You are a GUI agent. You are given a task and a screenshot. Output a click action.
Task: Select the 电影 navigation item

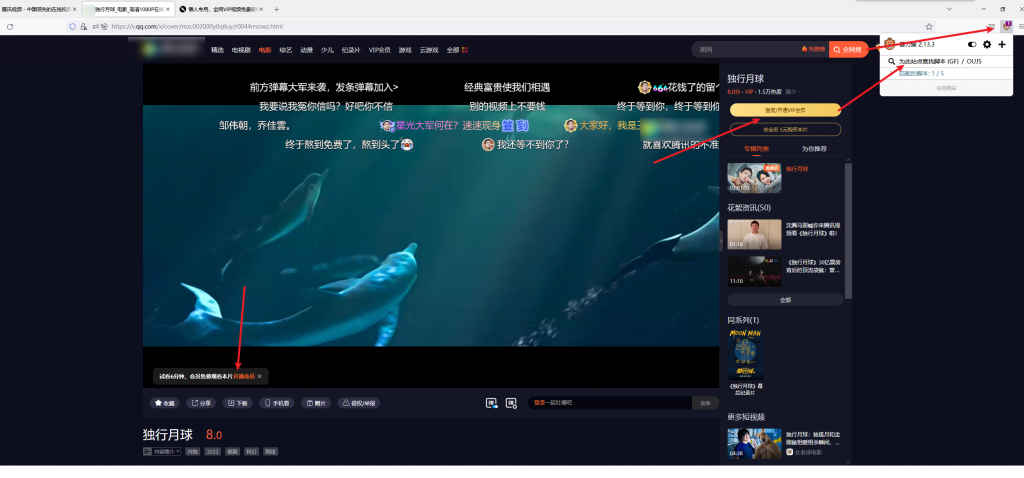click(264, 50)
